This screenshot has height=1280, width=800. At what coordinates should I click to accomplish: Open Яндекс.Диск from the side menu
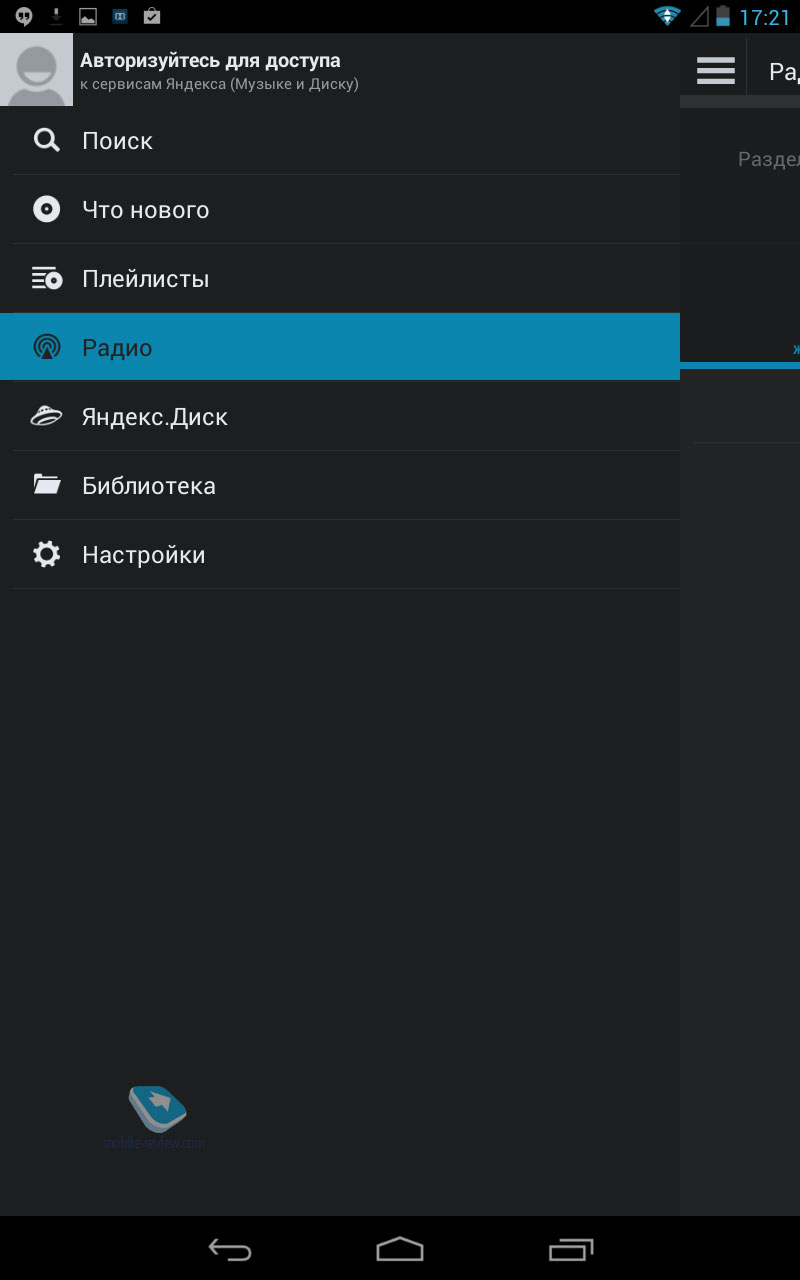click(x=155, y=417)
